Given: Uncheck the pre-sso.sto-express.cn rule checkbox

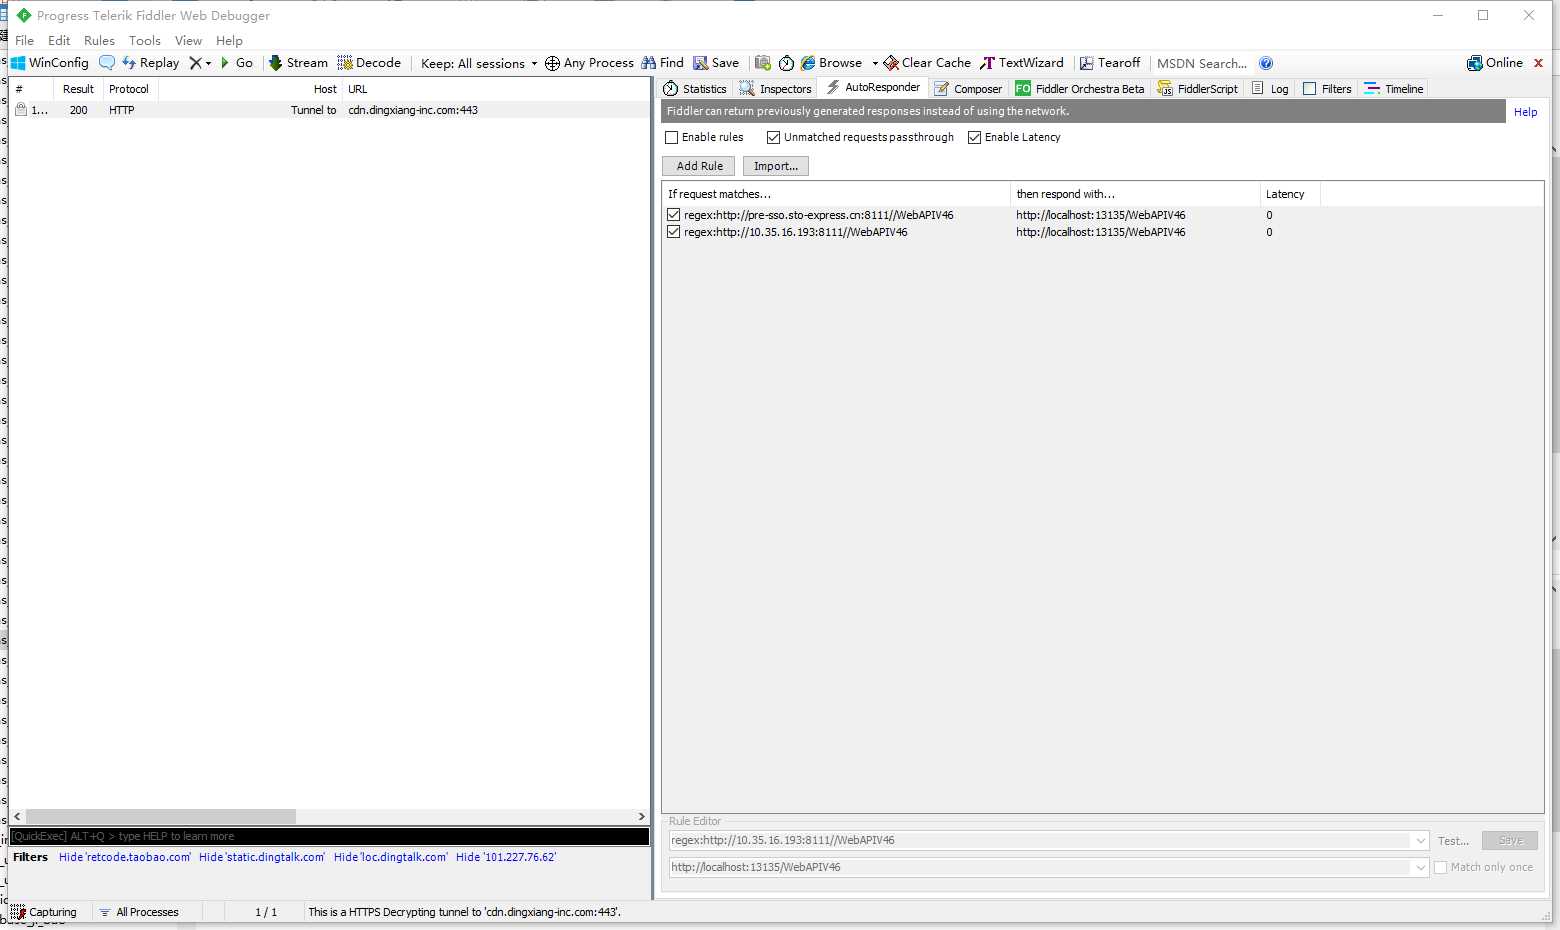Looking at the screenshot, I should (x=674, y=215).
